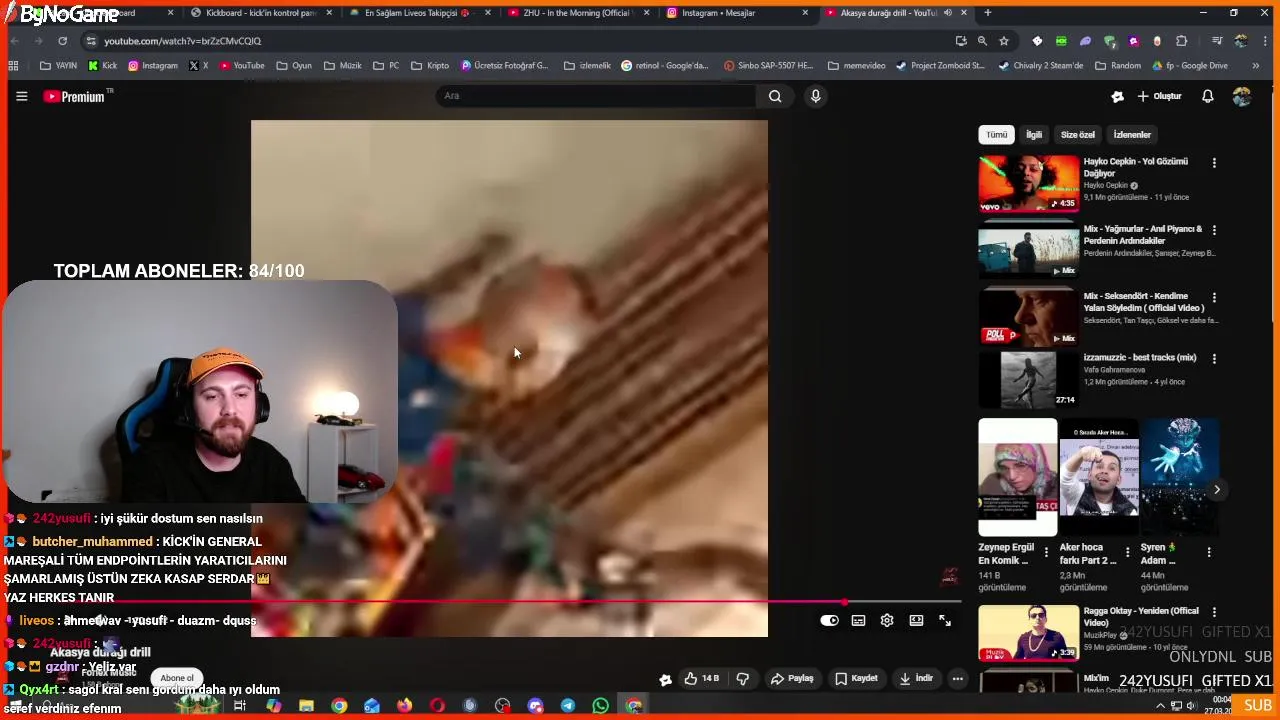This screenshot has height=720, width=1280.
Task: Select the İlgili filter chip
Action: pos(1034,134)
